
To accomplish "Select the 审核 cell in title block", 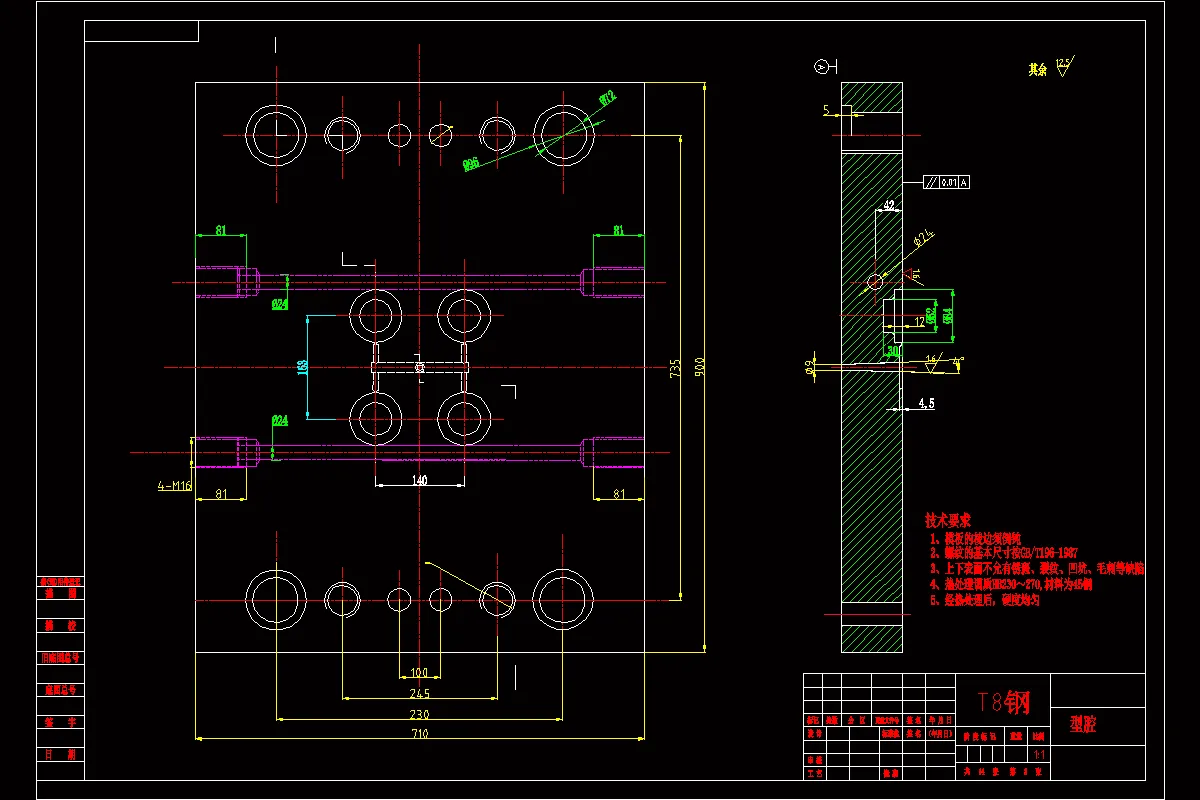I will point(814,760).
